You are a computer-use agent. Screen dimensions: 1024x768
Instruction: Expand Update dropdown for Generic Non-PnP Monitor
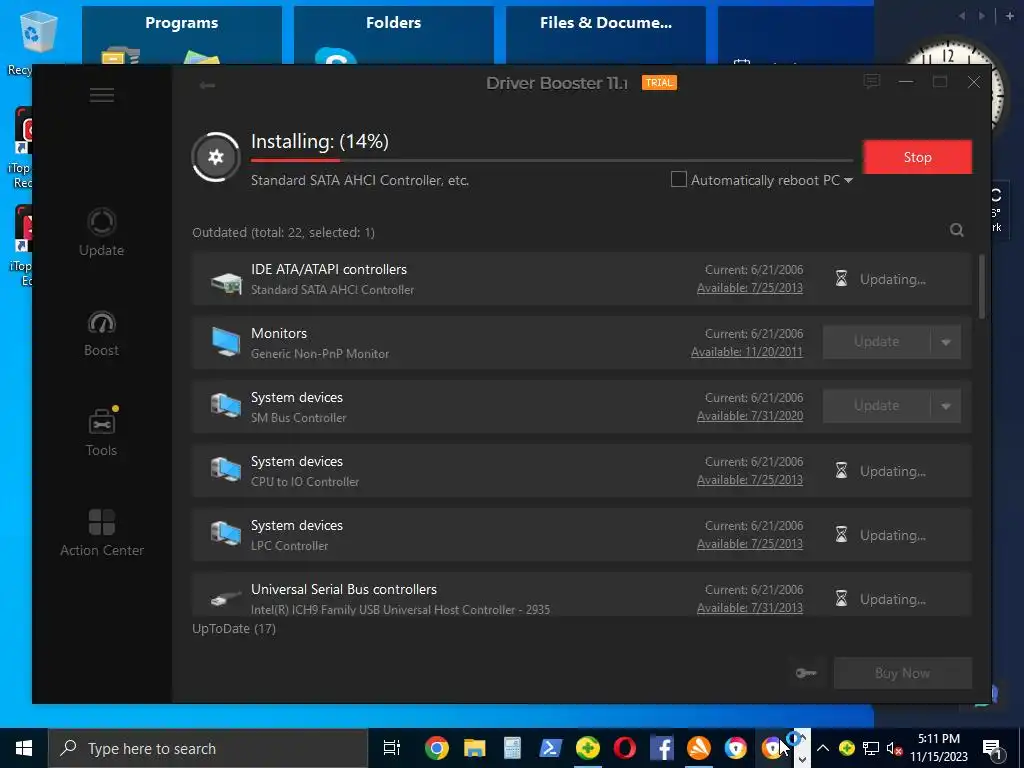pyautogui.click(x=946, y=342)
